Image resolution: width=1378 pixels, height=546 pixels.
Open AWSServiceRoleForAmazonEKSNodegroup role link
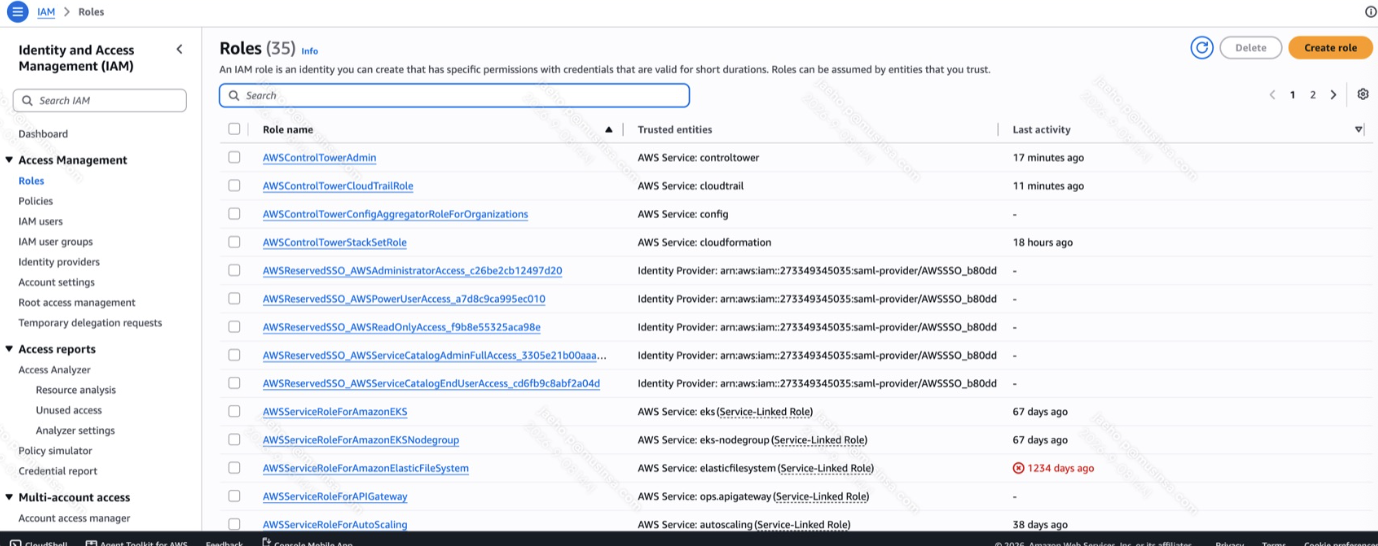(x=361, y=440)
